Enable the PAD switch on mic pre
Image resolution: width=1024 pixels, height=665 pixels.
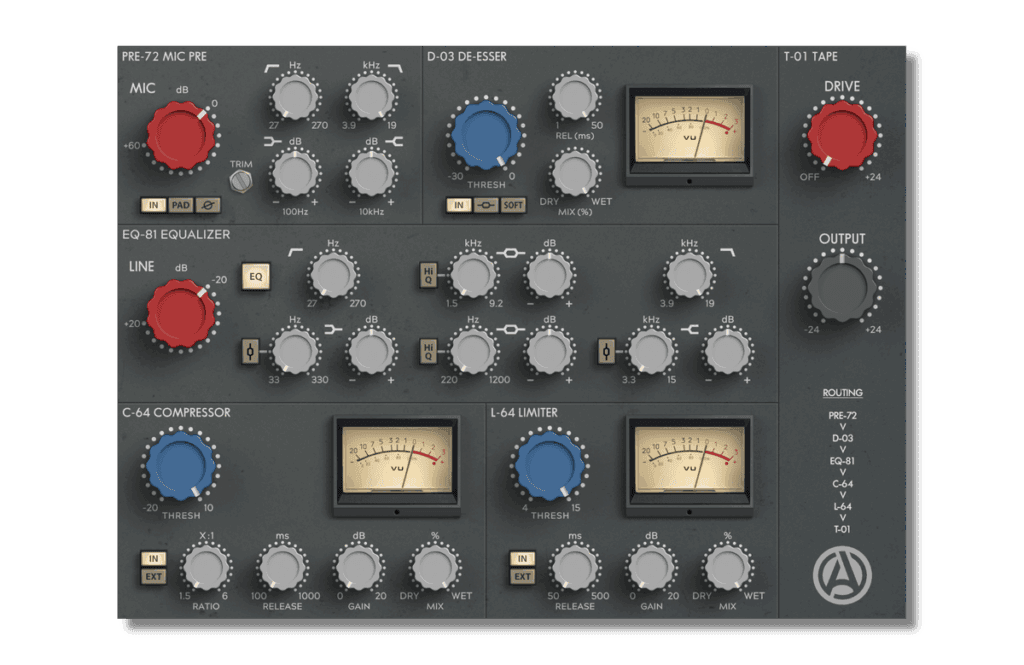[x=181, y=205]
